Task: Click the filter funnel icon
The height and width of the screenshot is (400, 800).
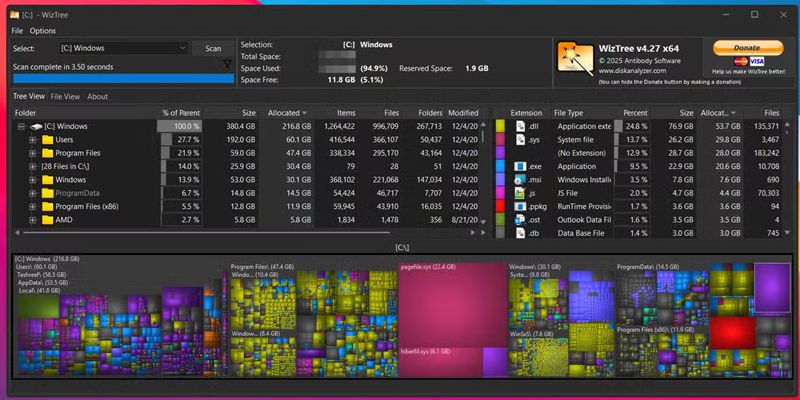Action: 227,65
